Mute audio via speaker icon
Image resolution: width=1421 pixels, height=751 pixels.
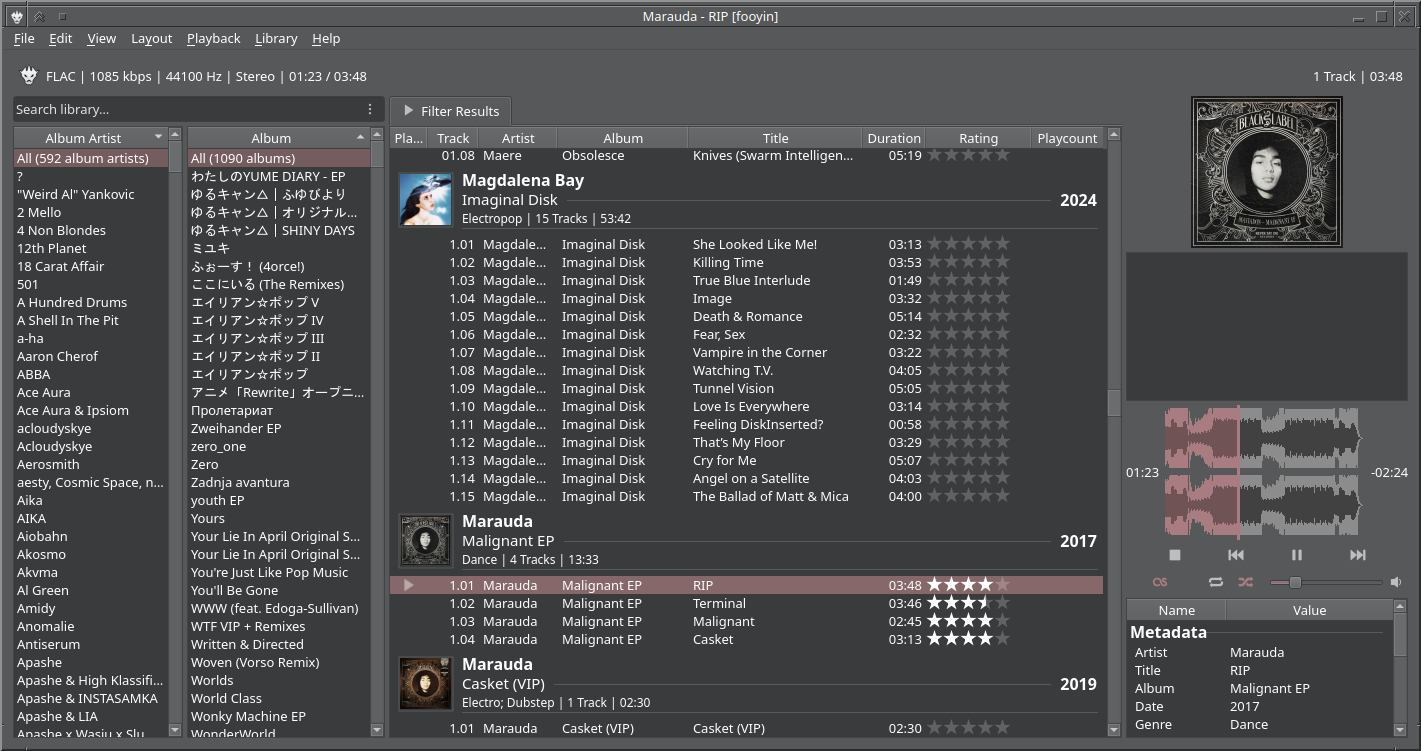point(1396,582)
